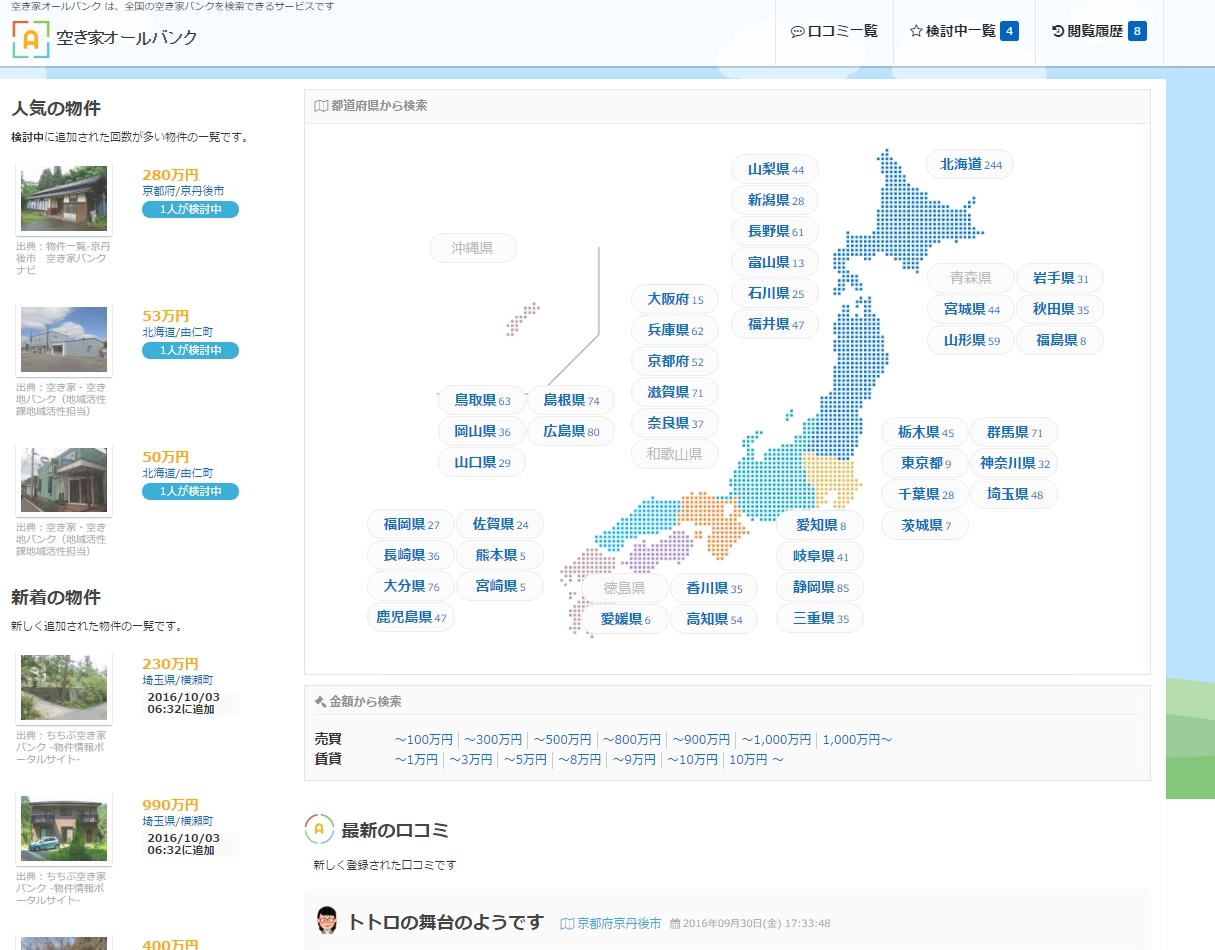This screenshot has height=950, width=1215.
Task: Select 広島県 prefecture button
Action: click(571, 431)
